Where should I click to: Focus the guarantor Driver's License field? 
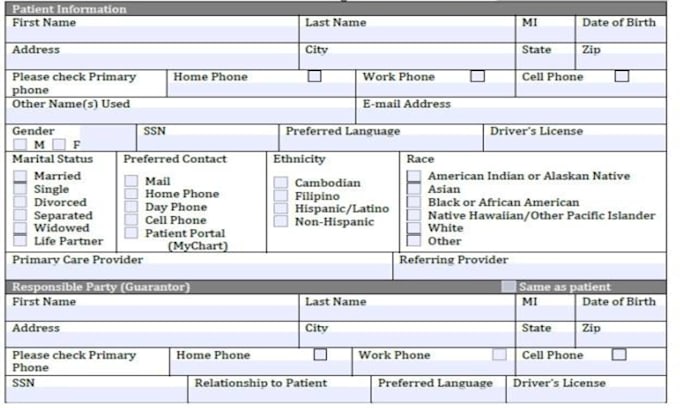pyautogui.click(x=587, y=389)
